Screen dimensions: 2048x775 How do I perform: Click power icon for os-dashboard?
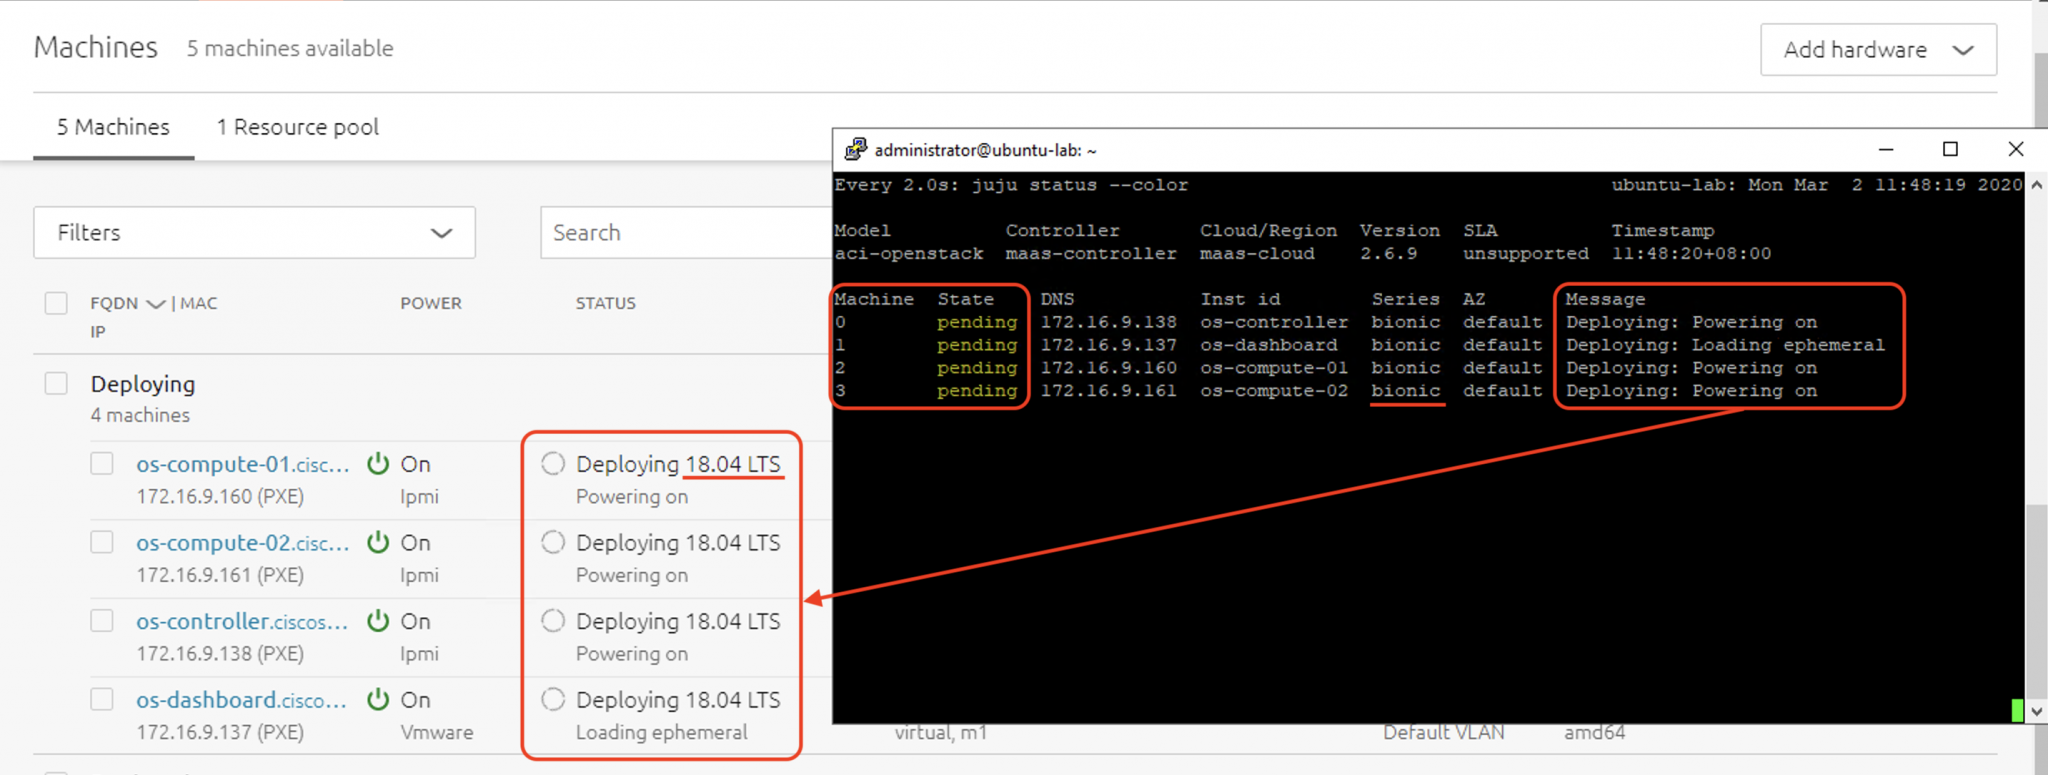(378, 700)
